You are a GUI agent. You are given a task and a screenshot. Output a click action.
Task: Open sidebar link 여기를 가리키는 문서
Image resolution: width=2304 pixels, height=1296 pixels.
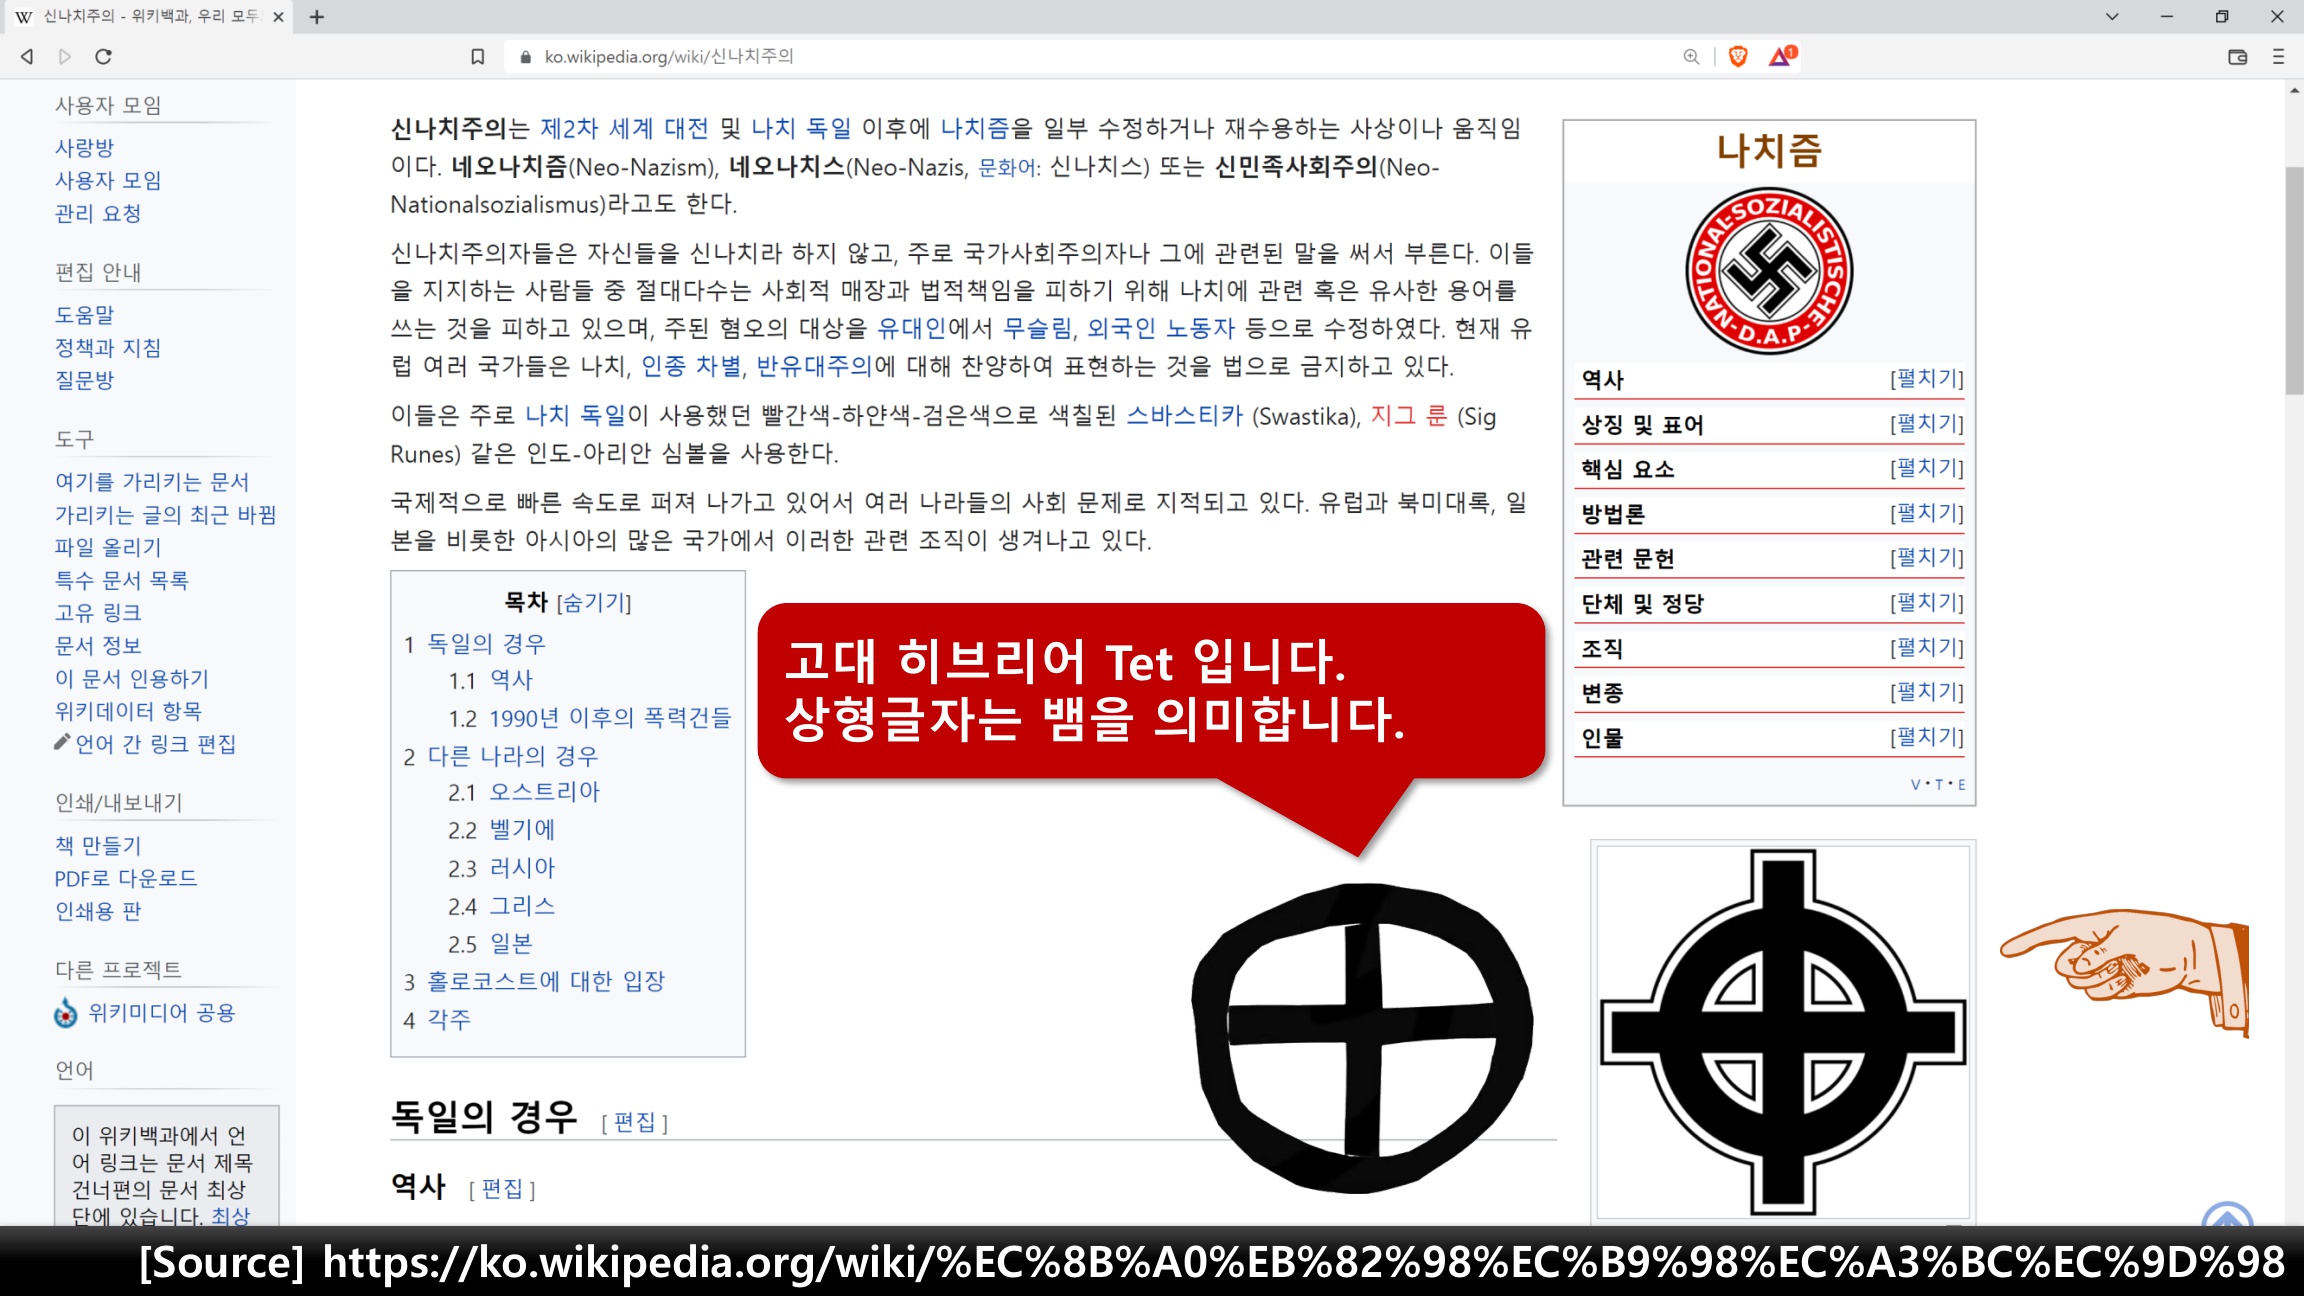click(x=152, y=482)
